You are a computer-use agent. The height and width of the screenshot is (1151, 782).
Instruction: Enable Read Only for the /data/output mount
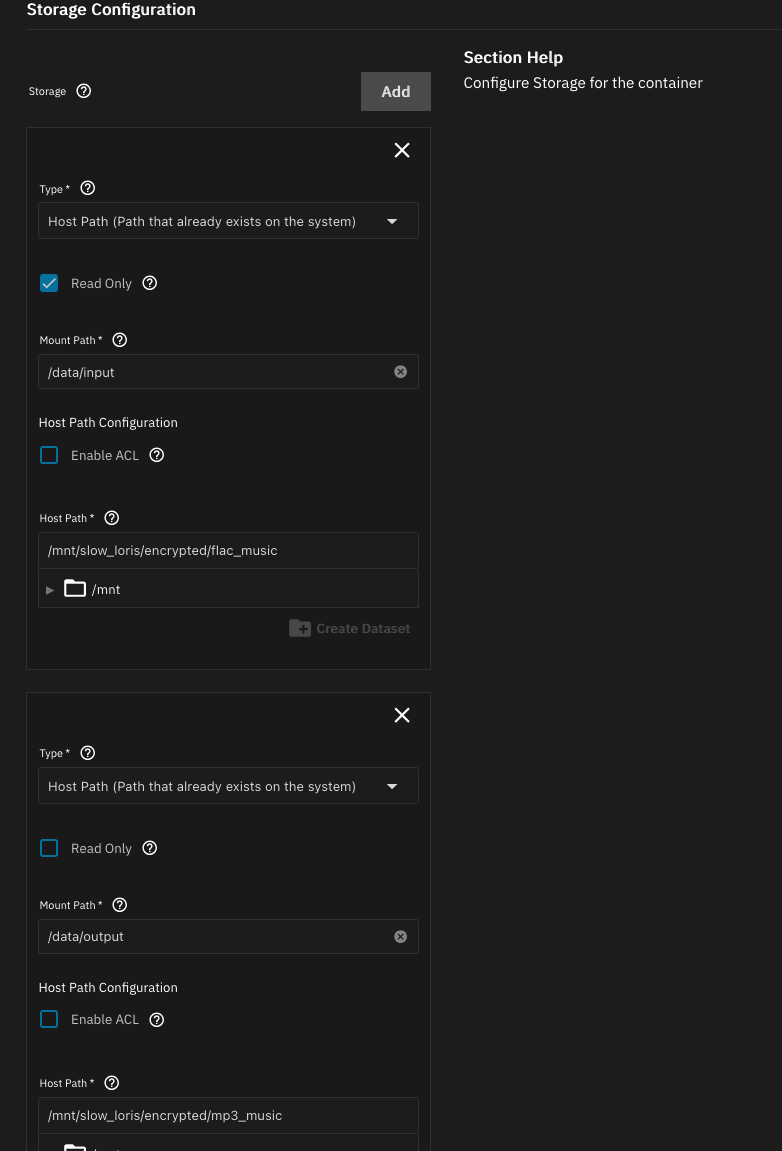pyautogui.click(x=49, y=848)
